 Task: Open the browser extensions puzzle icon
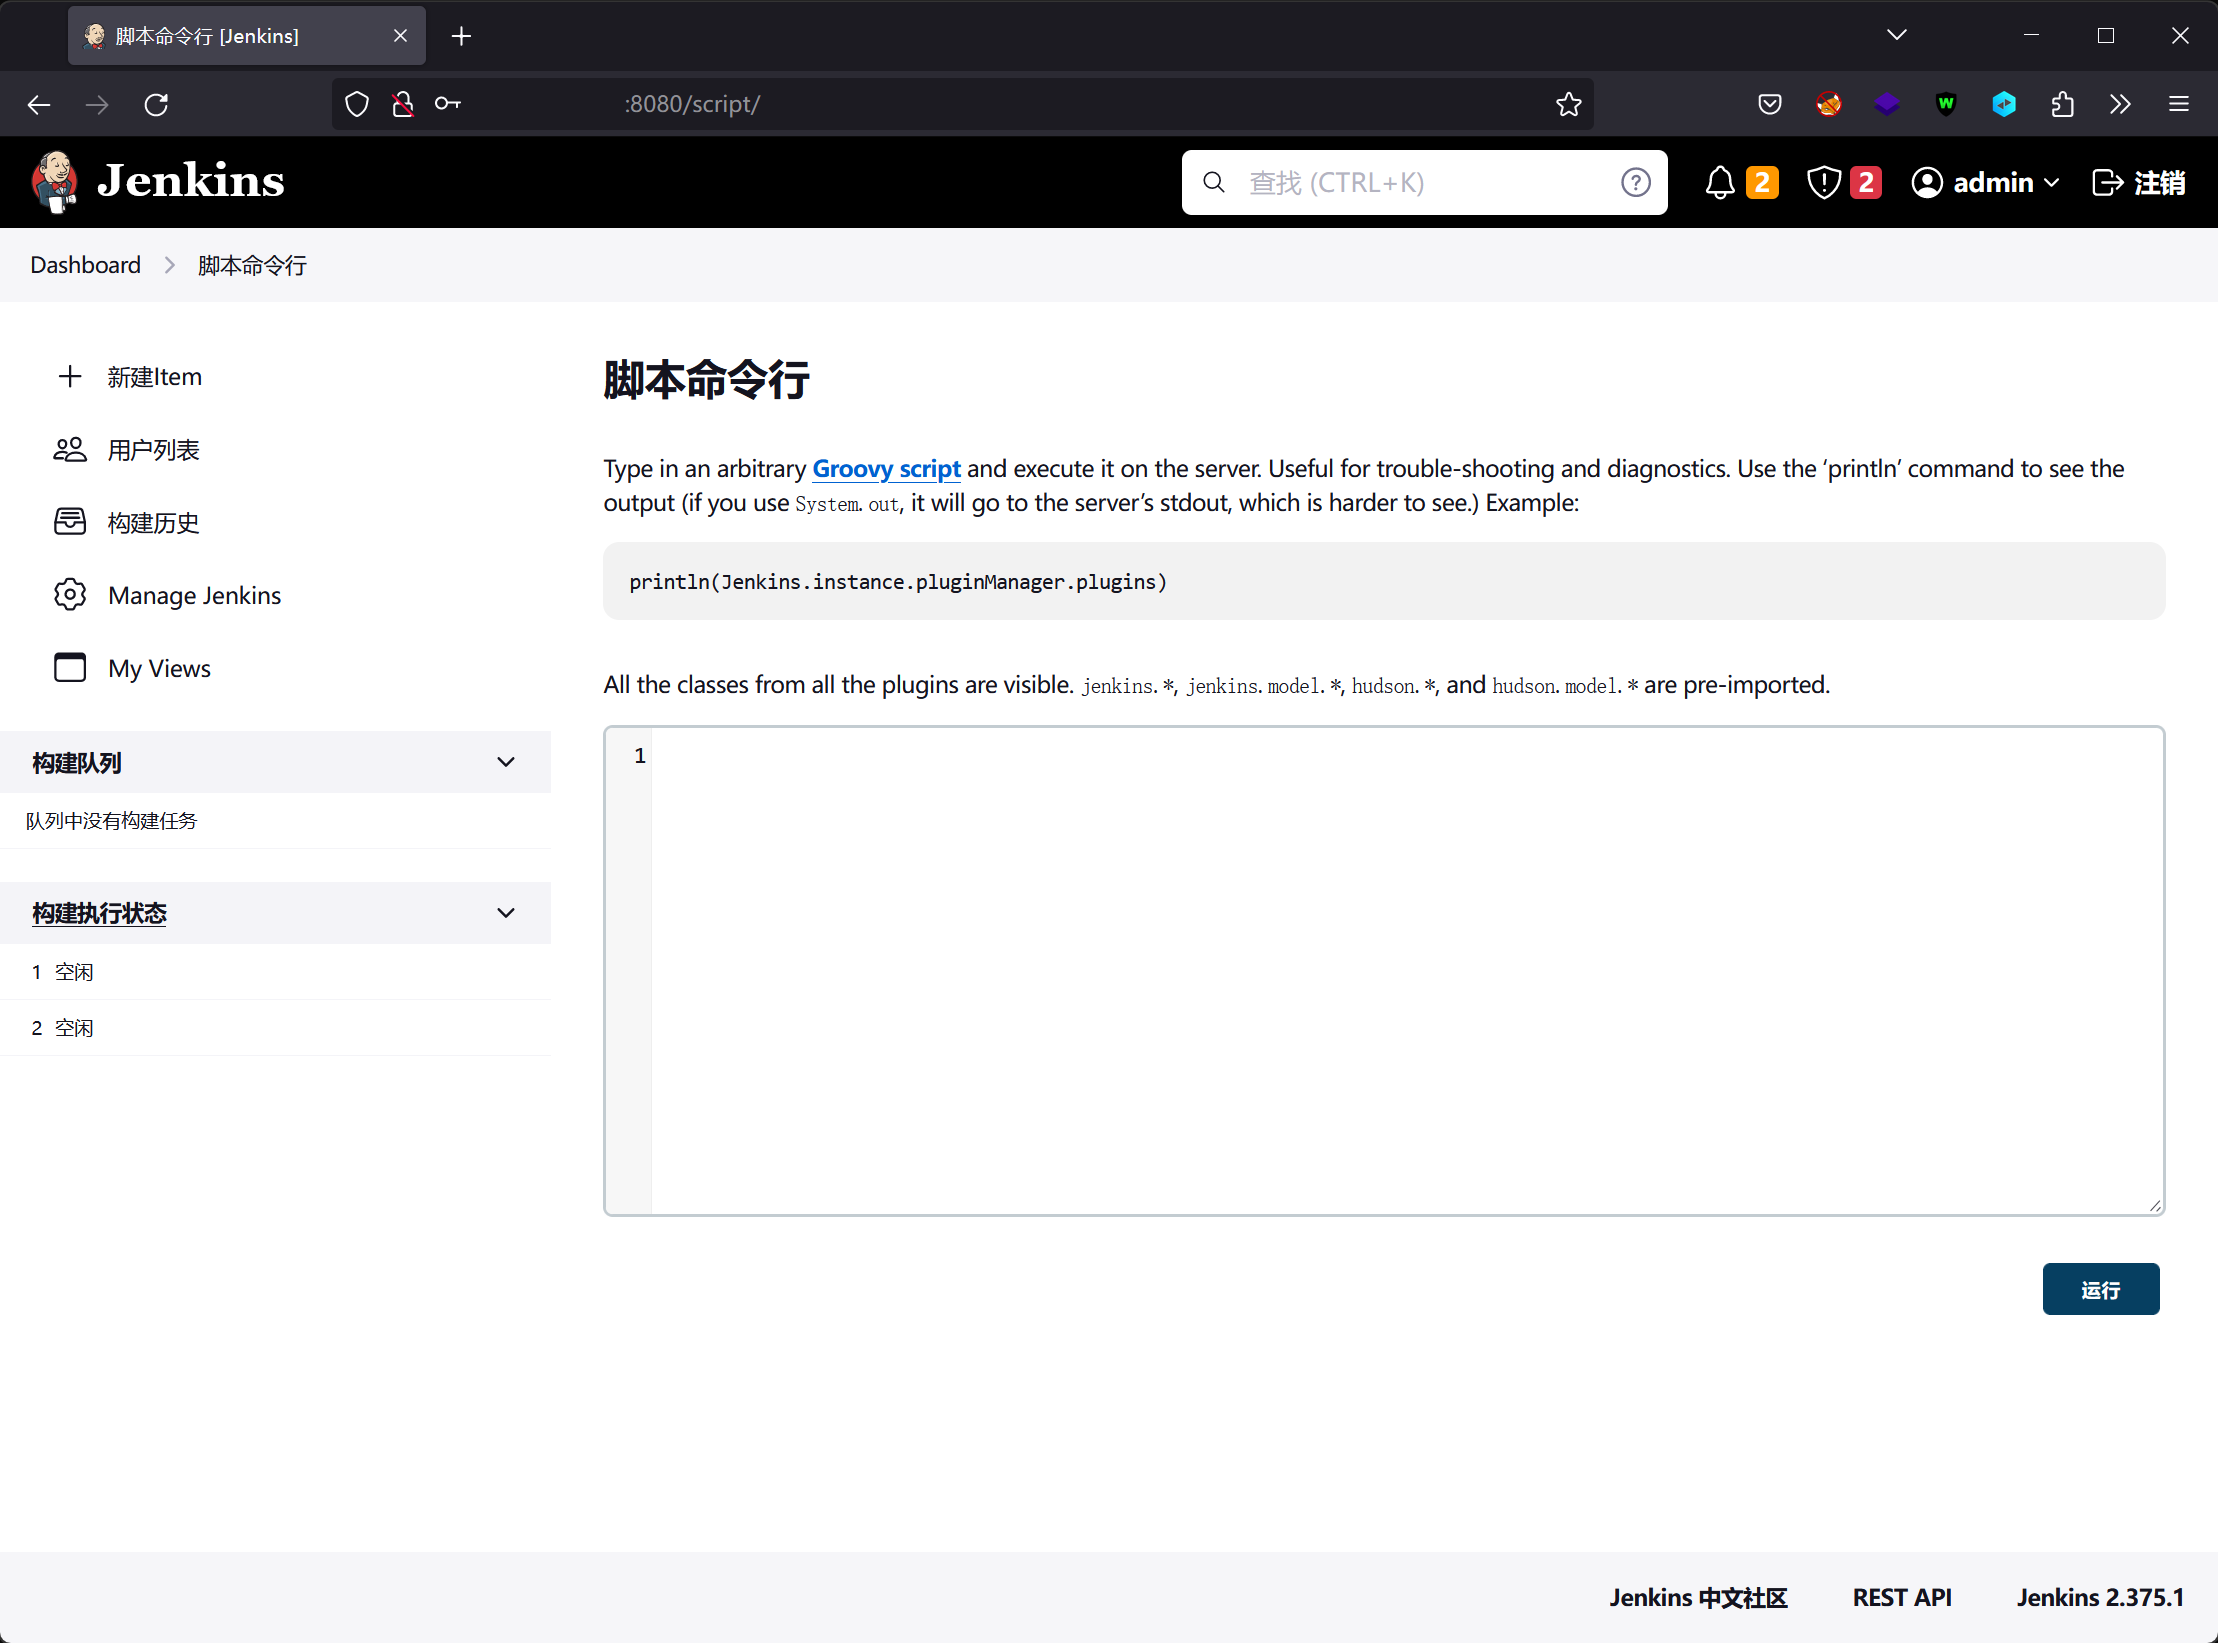click(2062, 104)
